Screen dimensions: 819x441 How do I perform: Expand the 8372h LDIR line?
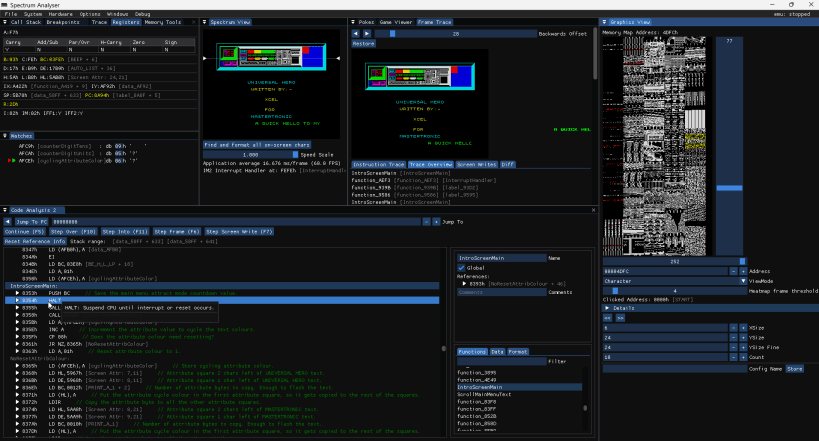[x=17, y=402]
